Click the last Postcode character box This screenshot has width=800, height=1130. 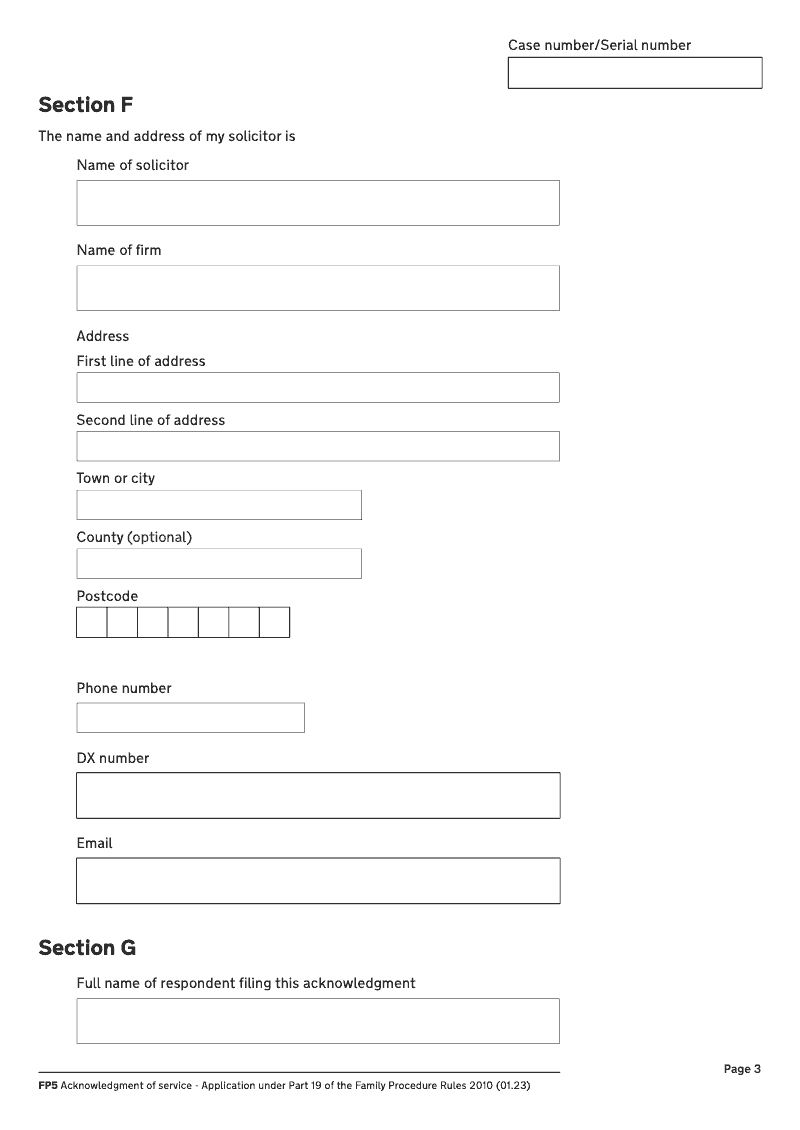coord(274,622)
